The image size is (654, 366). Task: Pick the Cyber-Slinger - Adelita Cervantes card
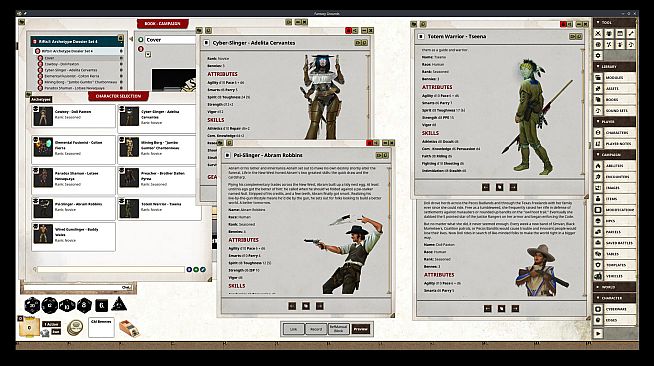tap(159, 118)
